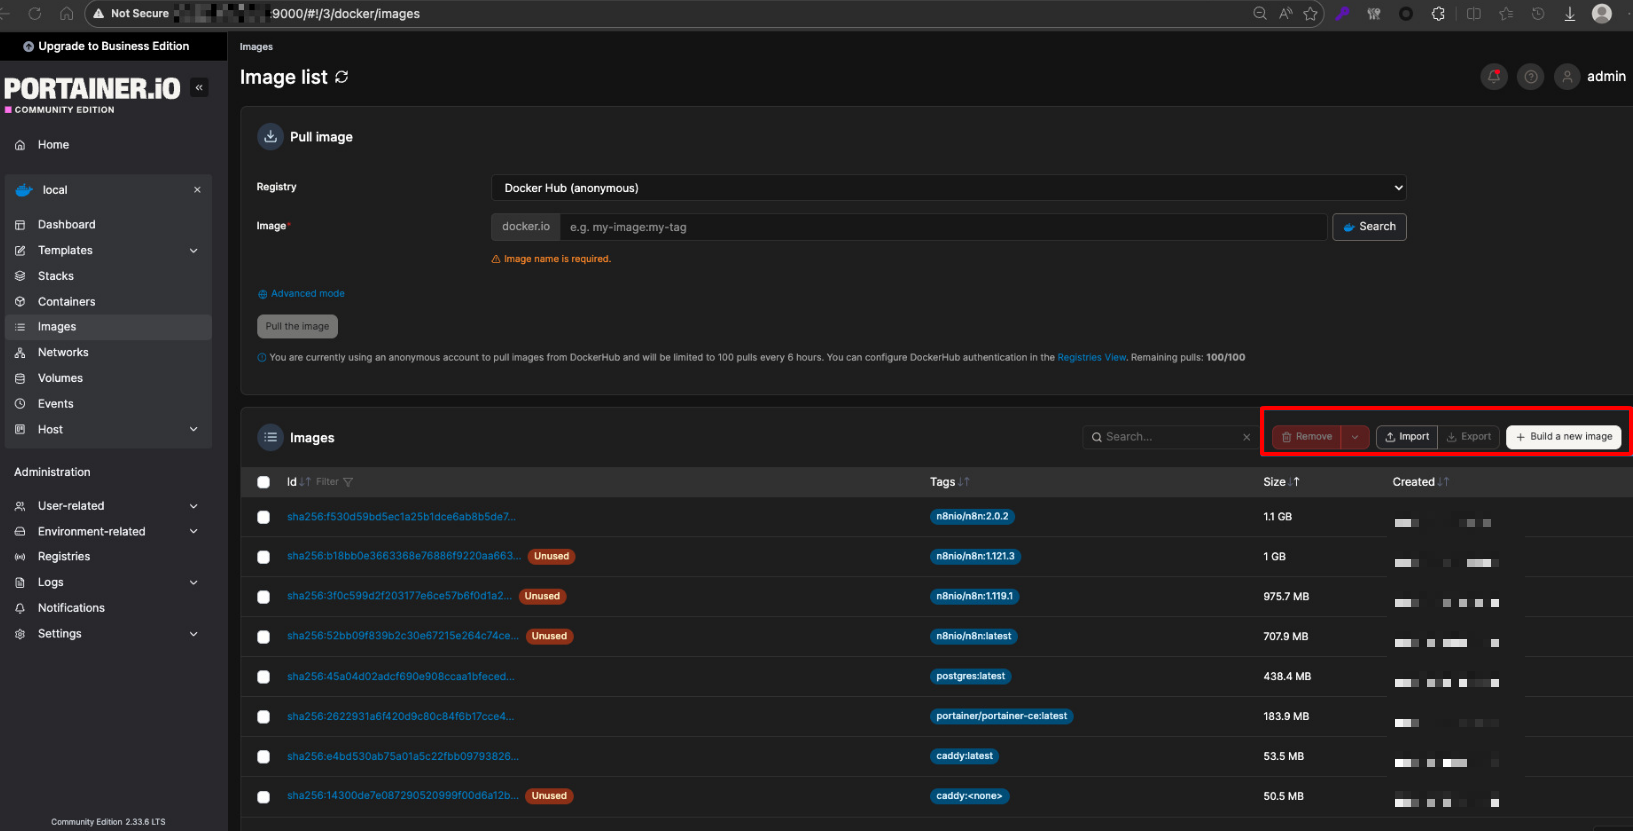Open the Remove button dropdown arrow
This screenshot has height=831, width=1633.
[x=1355, y=437]
